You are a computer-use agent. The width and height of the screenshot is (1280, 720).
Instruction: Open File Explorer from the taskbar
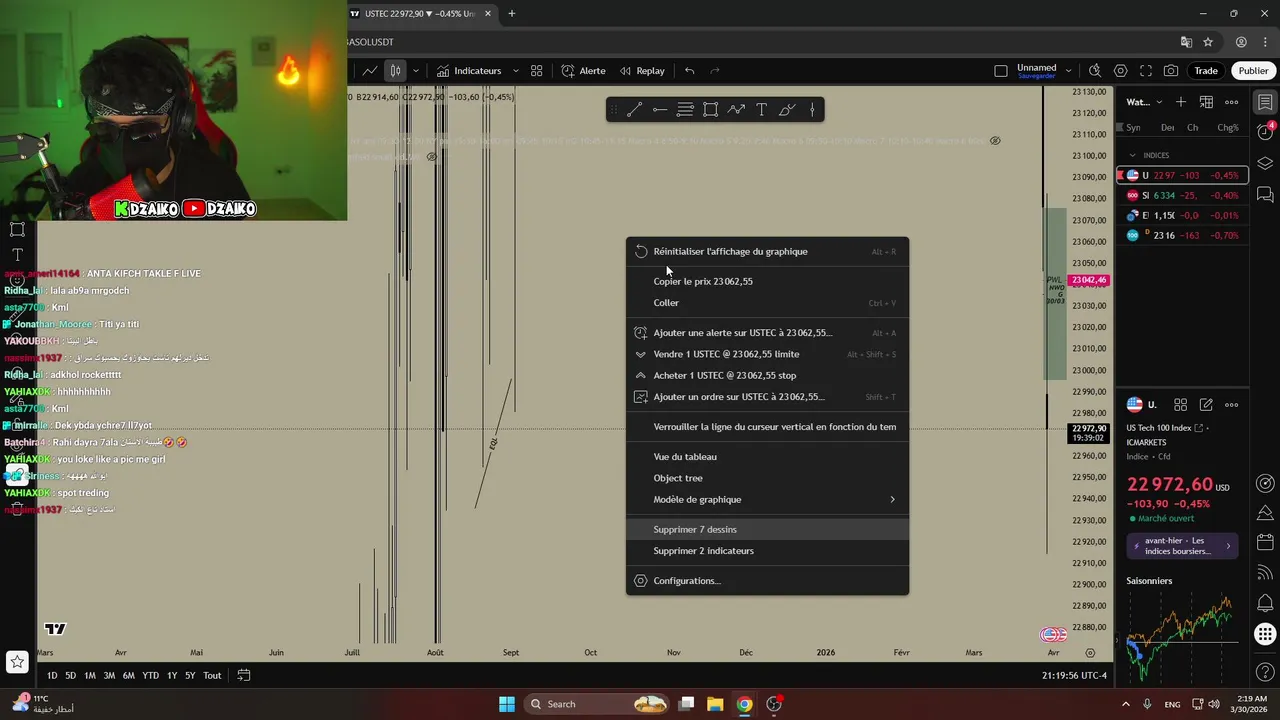(x=715, y=704)
